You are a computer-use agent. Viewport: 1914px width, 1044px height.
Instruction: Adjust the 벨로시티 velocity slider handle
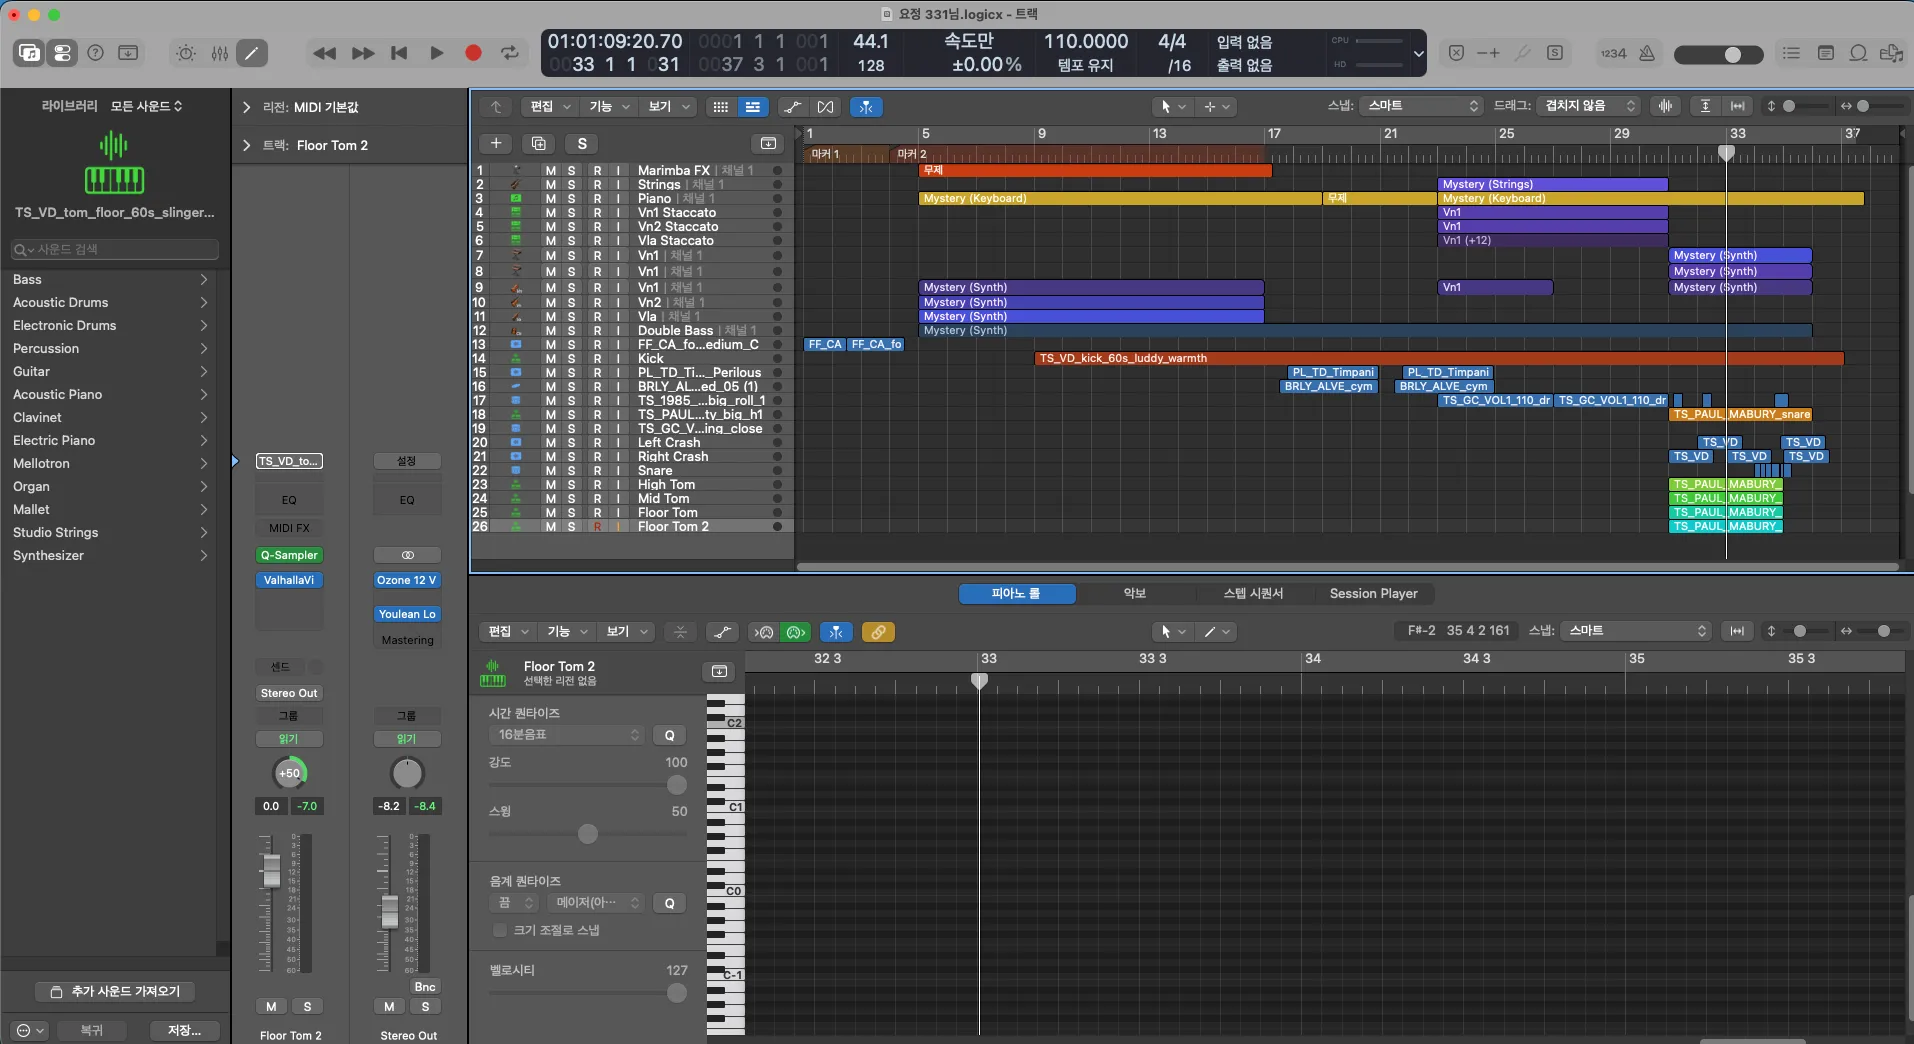pos(677,993)
